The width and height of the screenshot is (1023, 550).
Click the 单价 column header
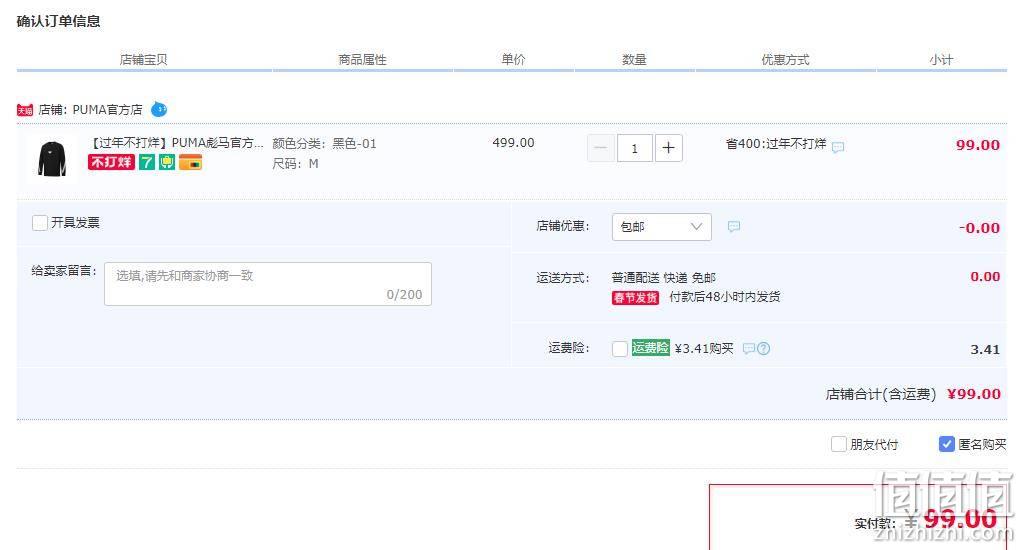[513, 59]
